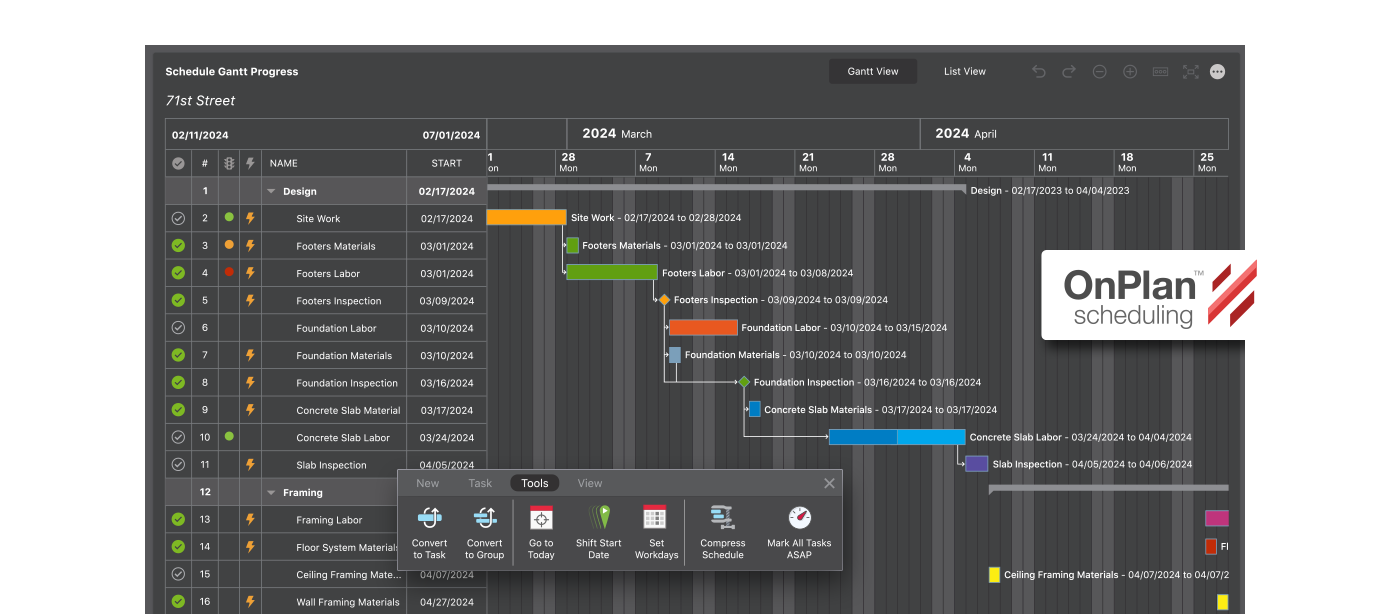
Task: Select the View tab in floating toolbar
Action: pos(590,483)
